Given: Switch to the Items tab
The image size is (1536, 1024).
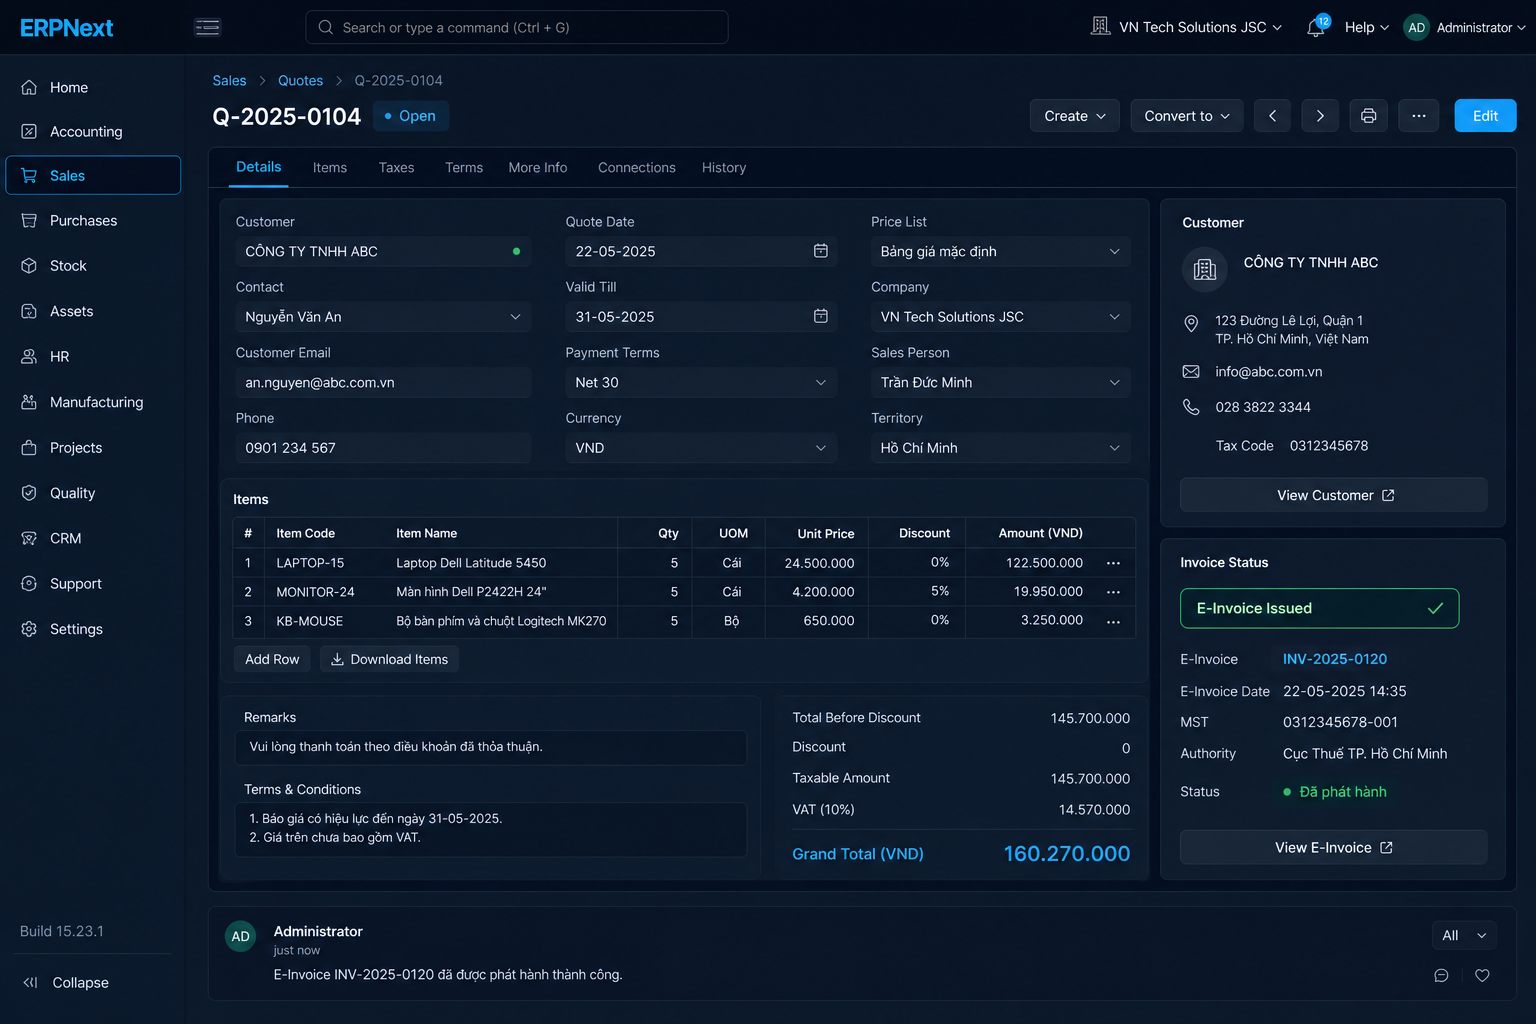Looking at the screenshot, I should 330,167.
